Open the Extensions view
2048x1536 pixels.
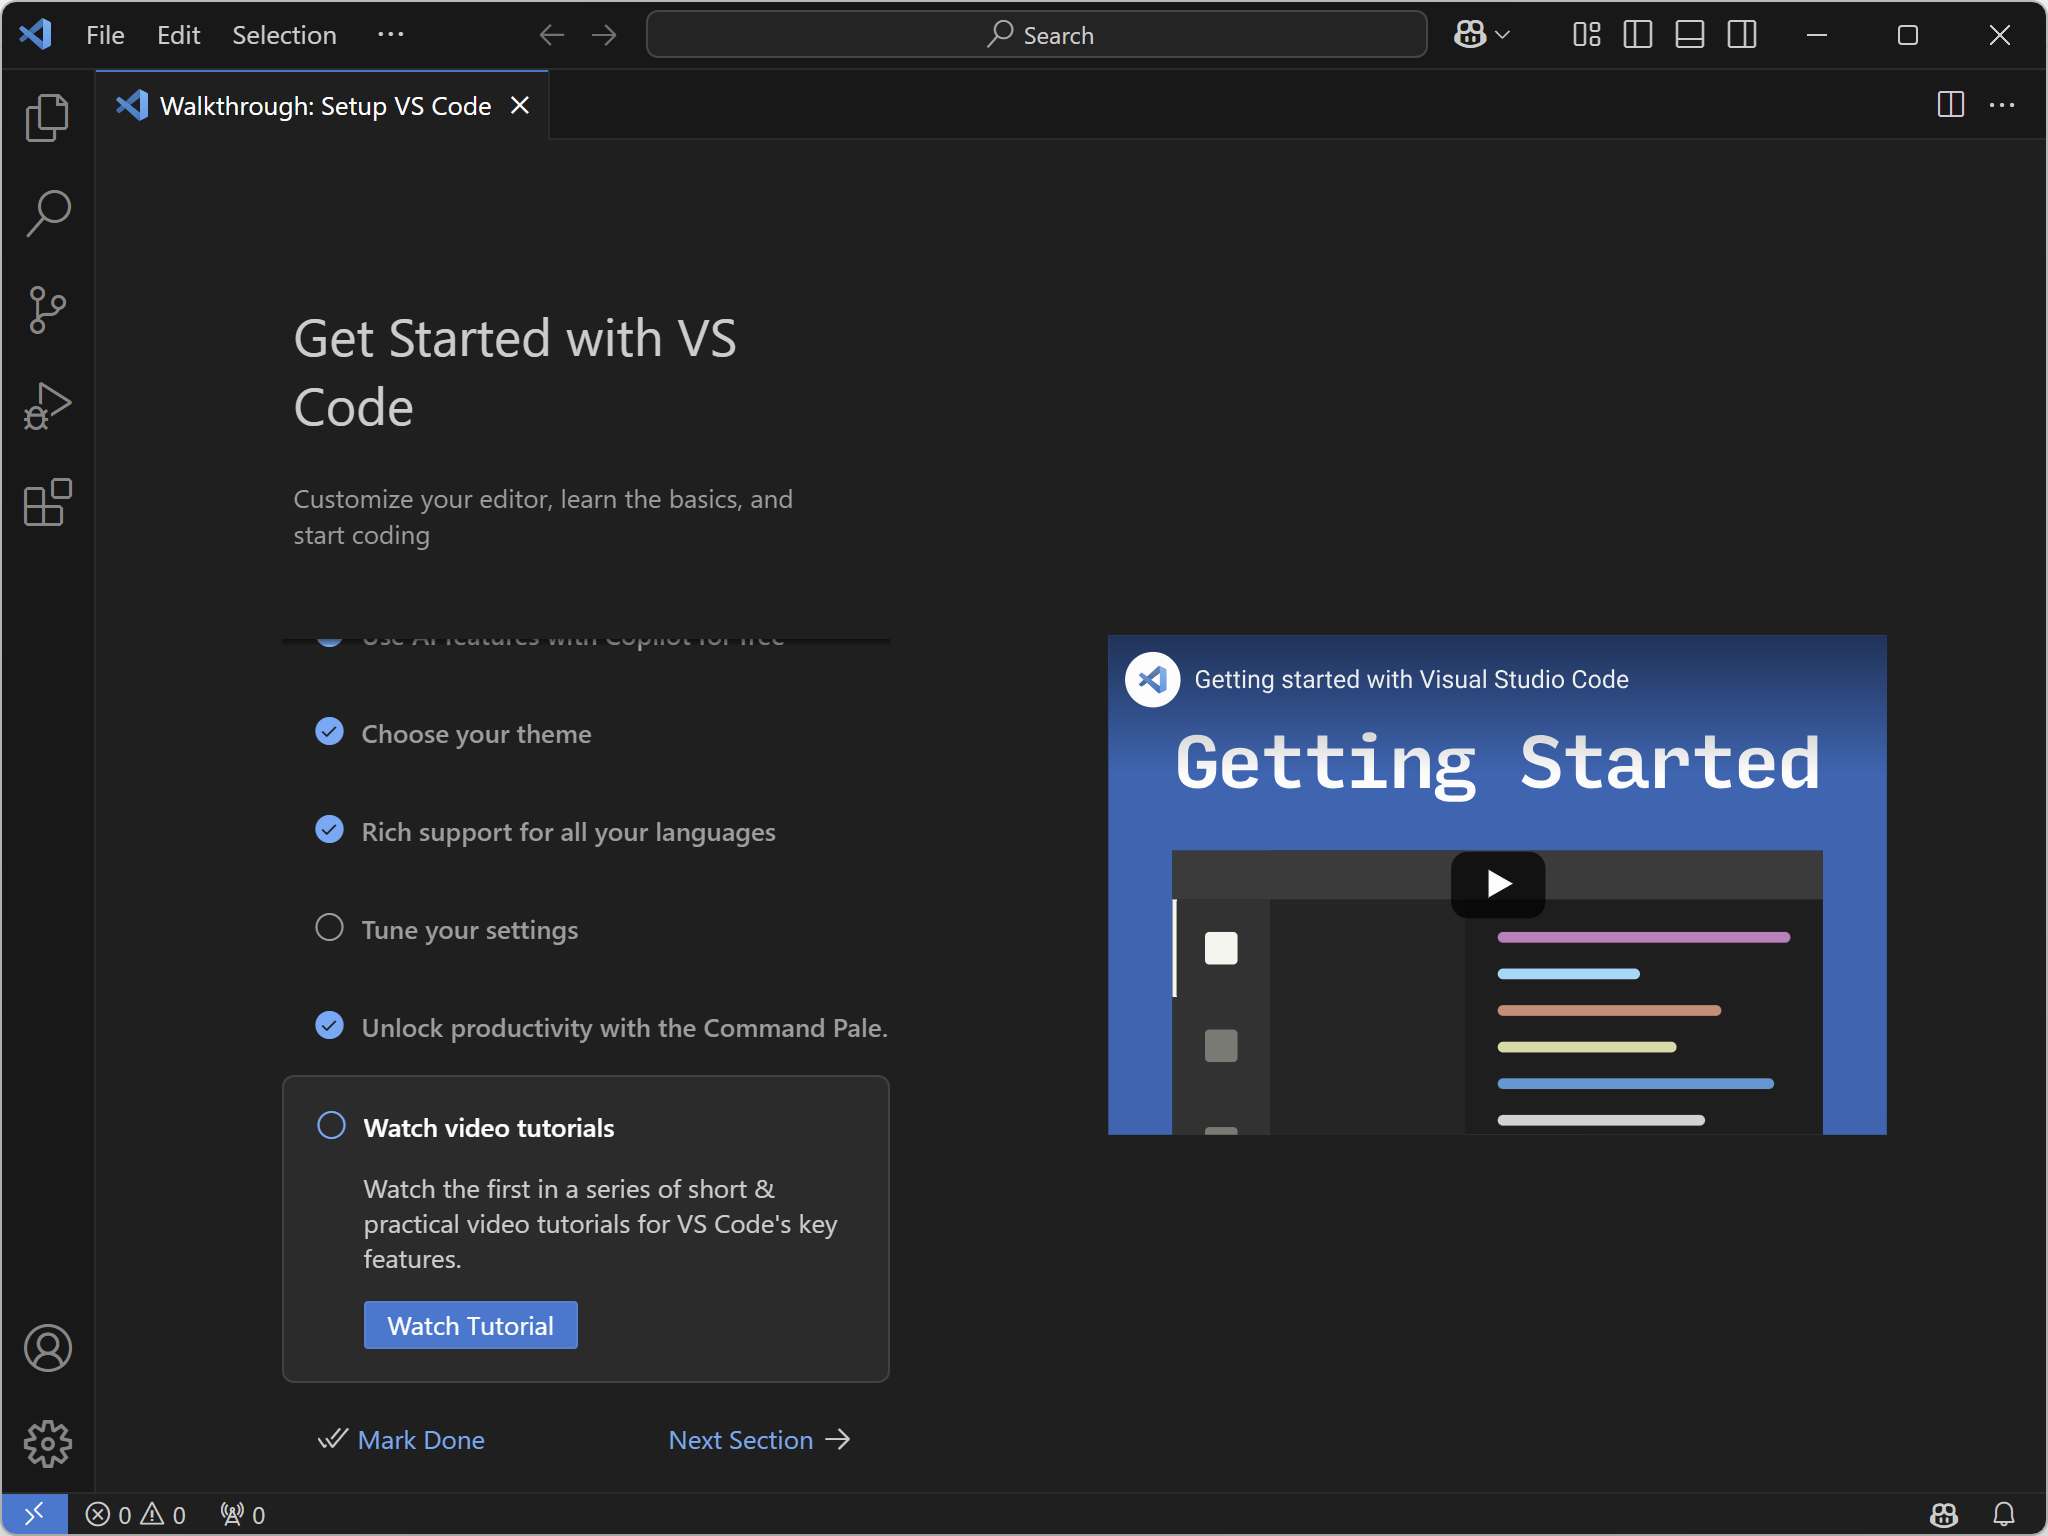(x=47, y=501)
